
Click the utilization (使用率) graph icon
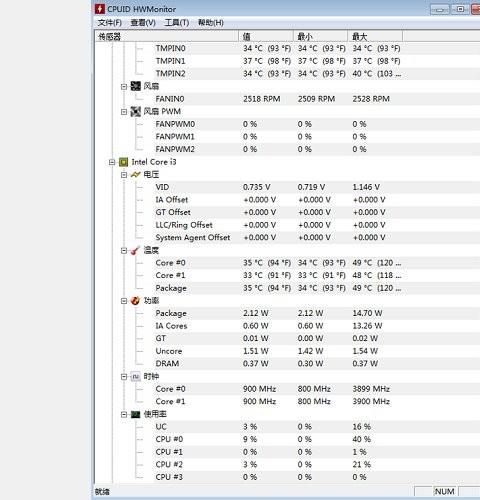click(135, 414)
